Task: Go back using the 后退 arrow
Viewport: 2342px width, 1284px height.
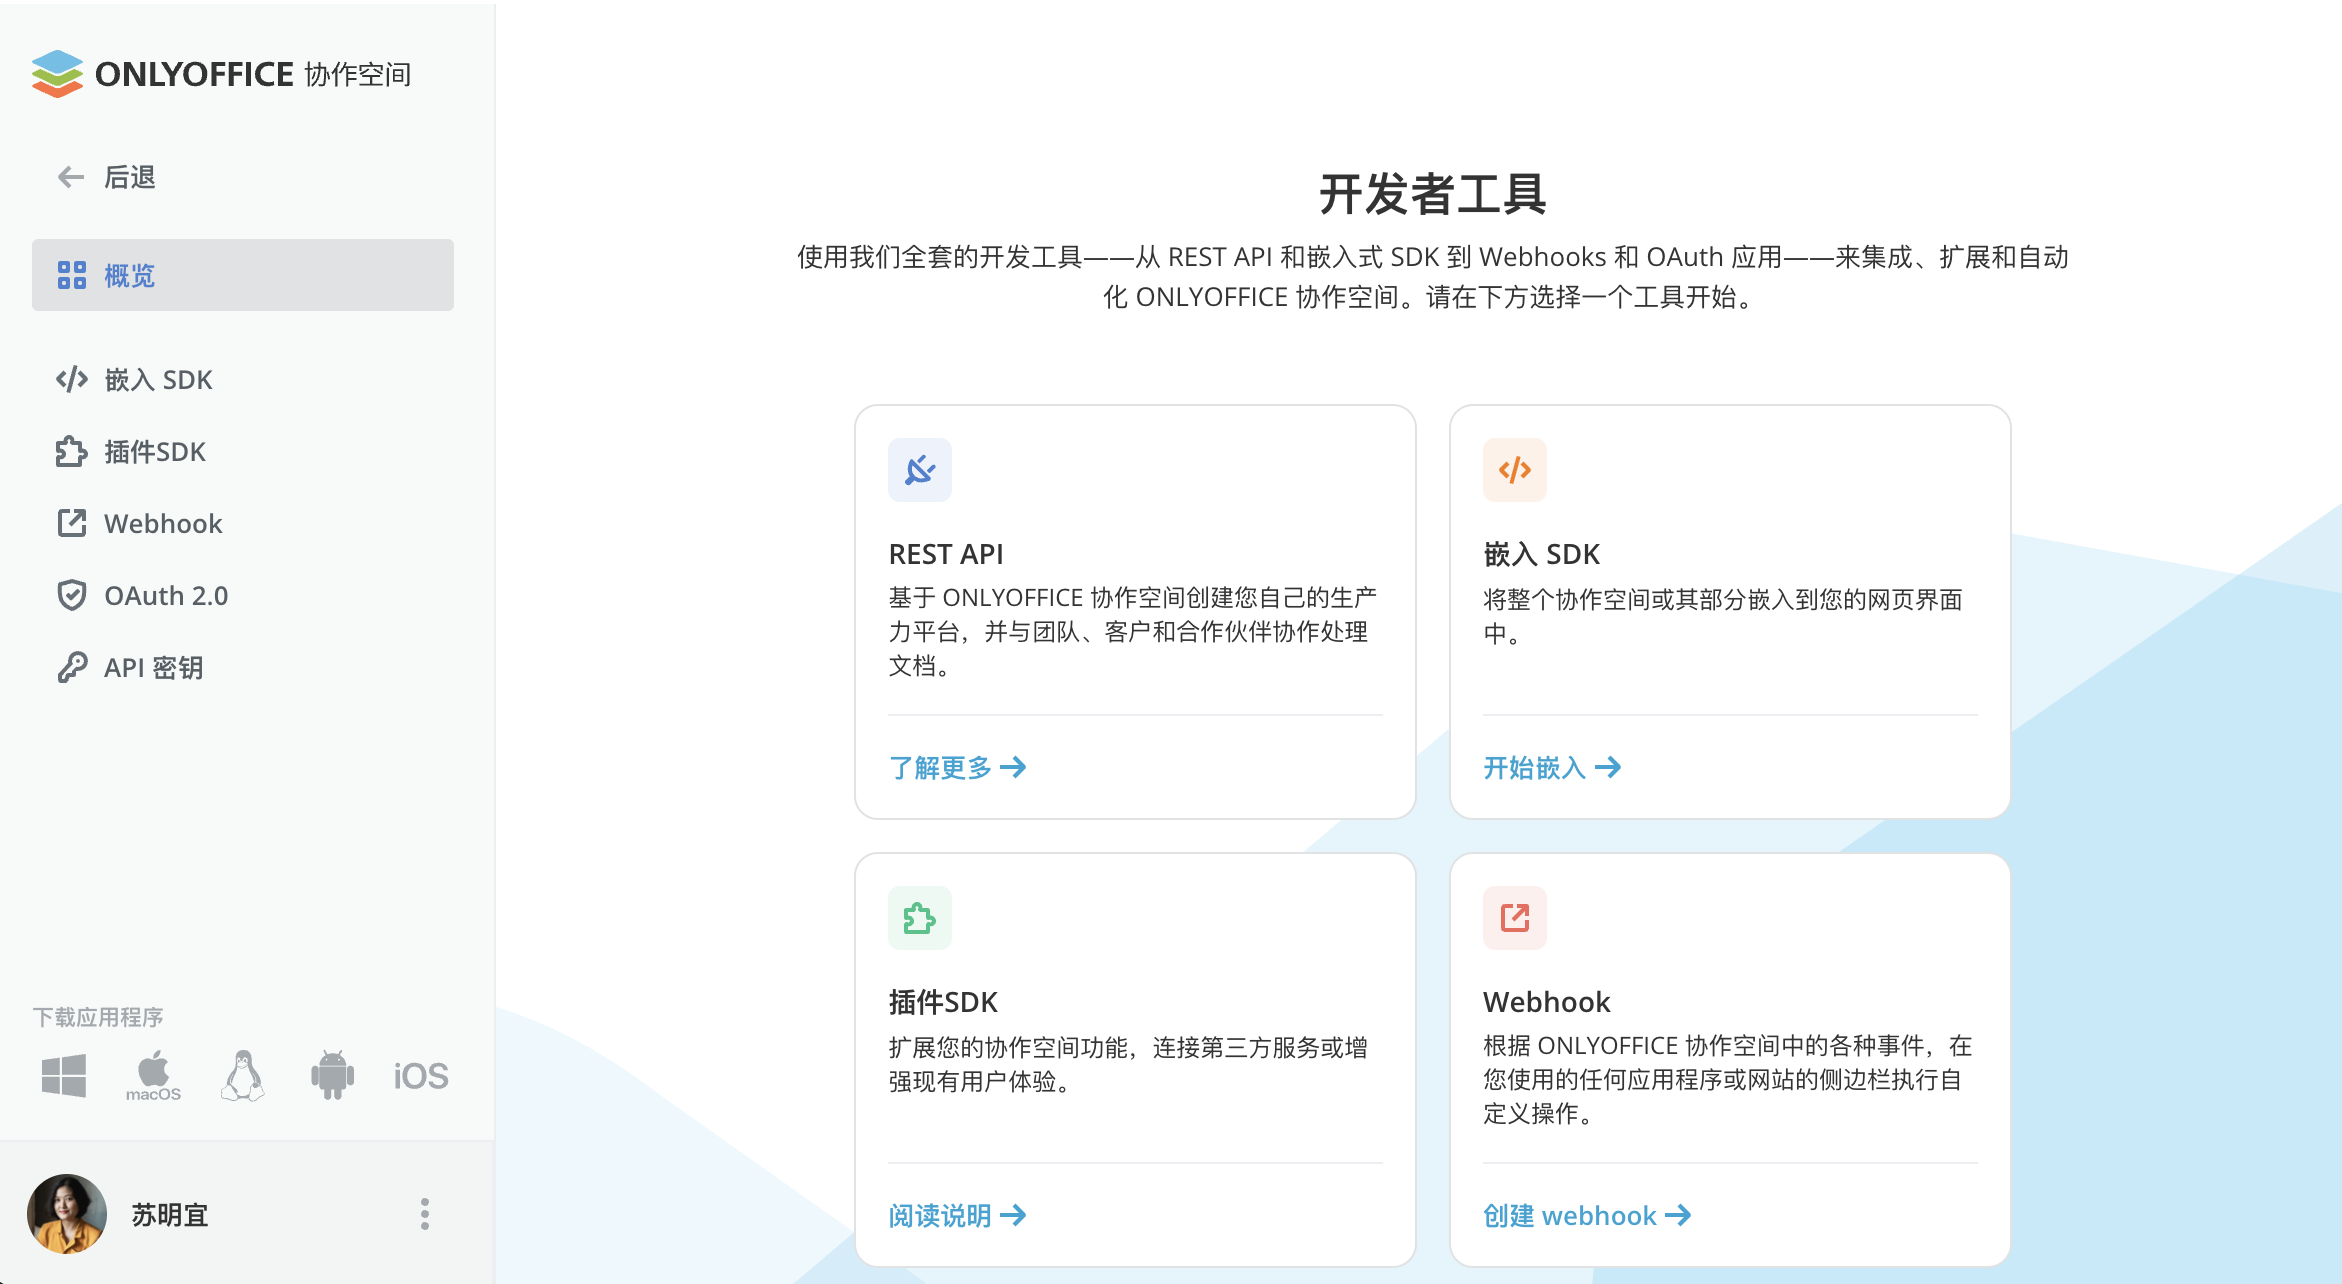Action: coord(71,177)
